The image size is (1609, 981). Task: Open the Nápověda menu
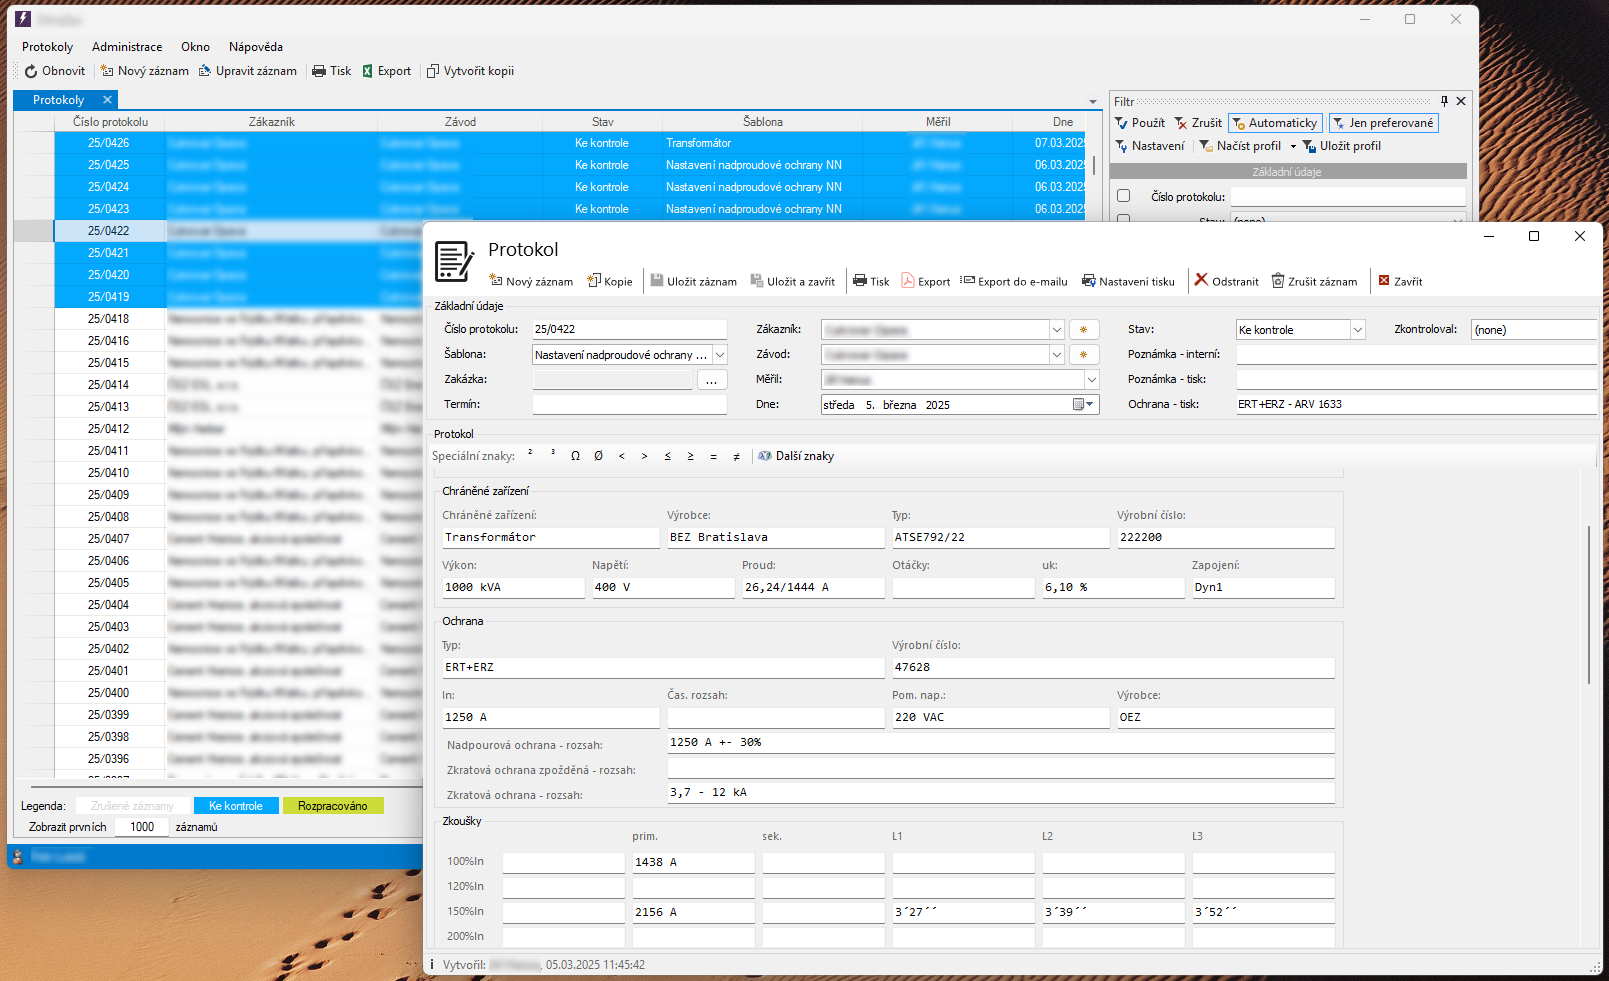click(255, 47)
